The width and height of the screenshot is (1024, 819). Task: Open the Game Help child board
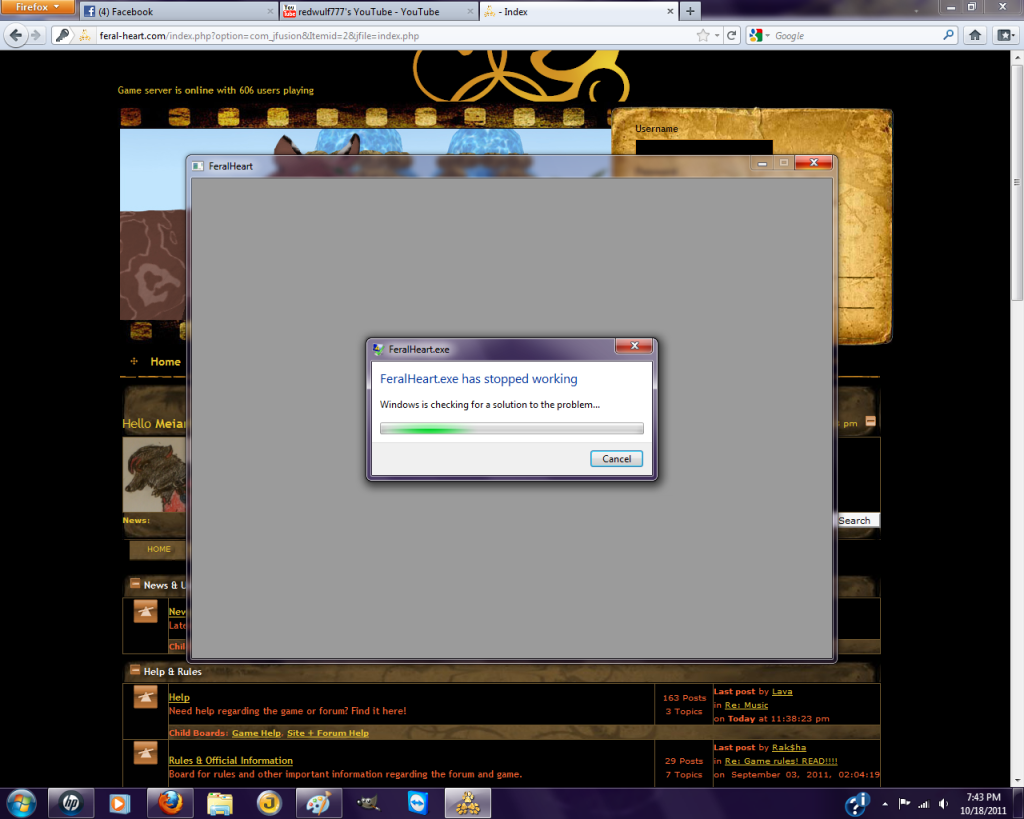[x=256, y=733]
